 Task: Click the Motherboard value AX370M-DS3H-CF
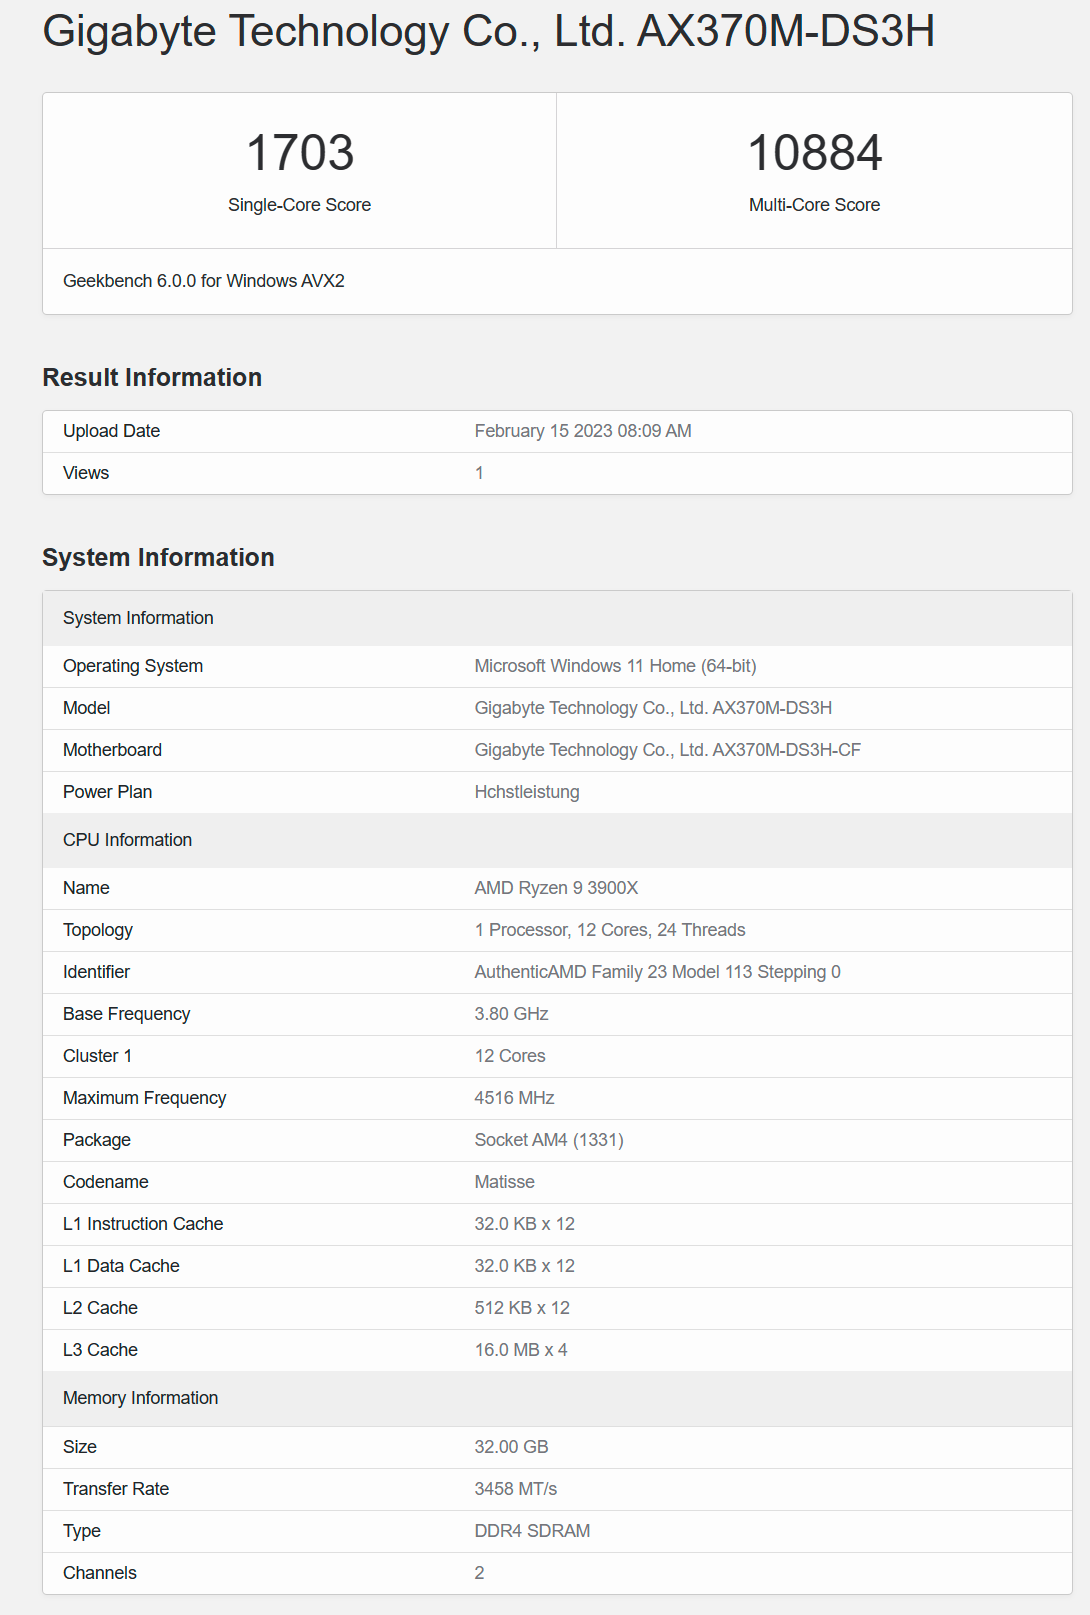tap(667, 750)
